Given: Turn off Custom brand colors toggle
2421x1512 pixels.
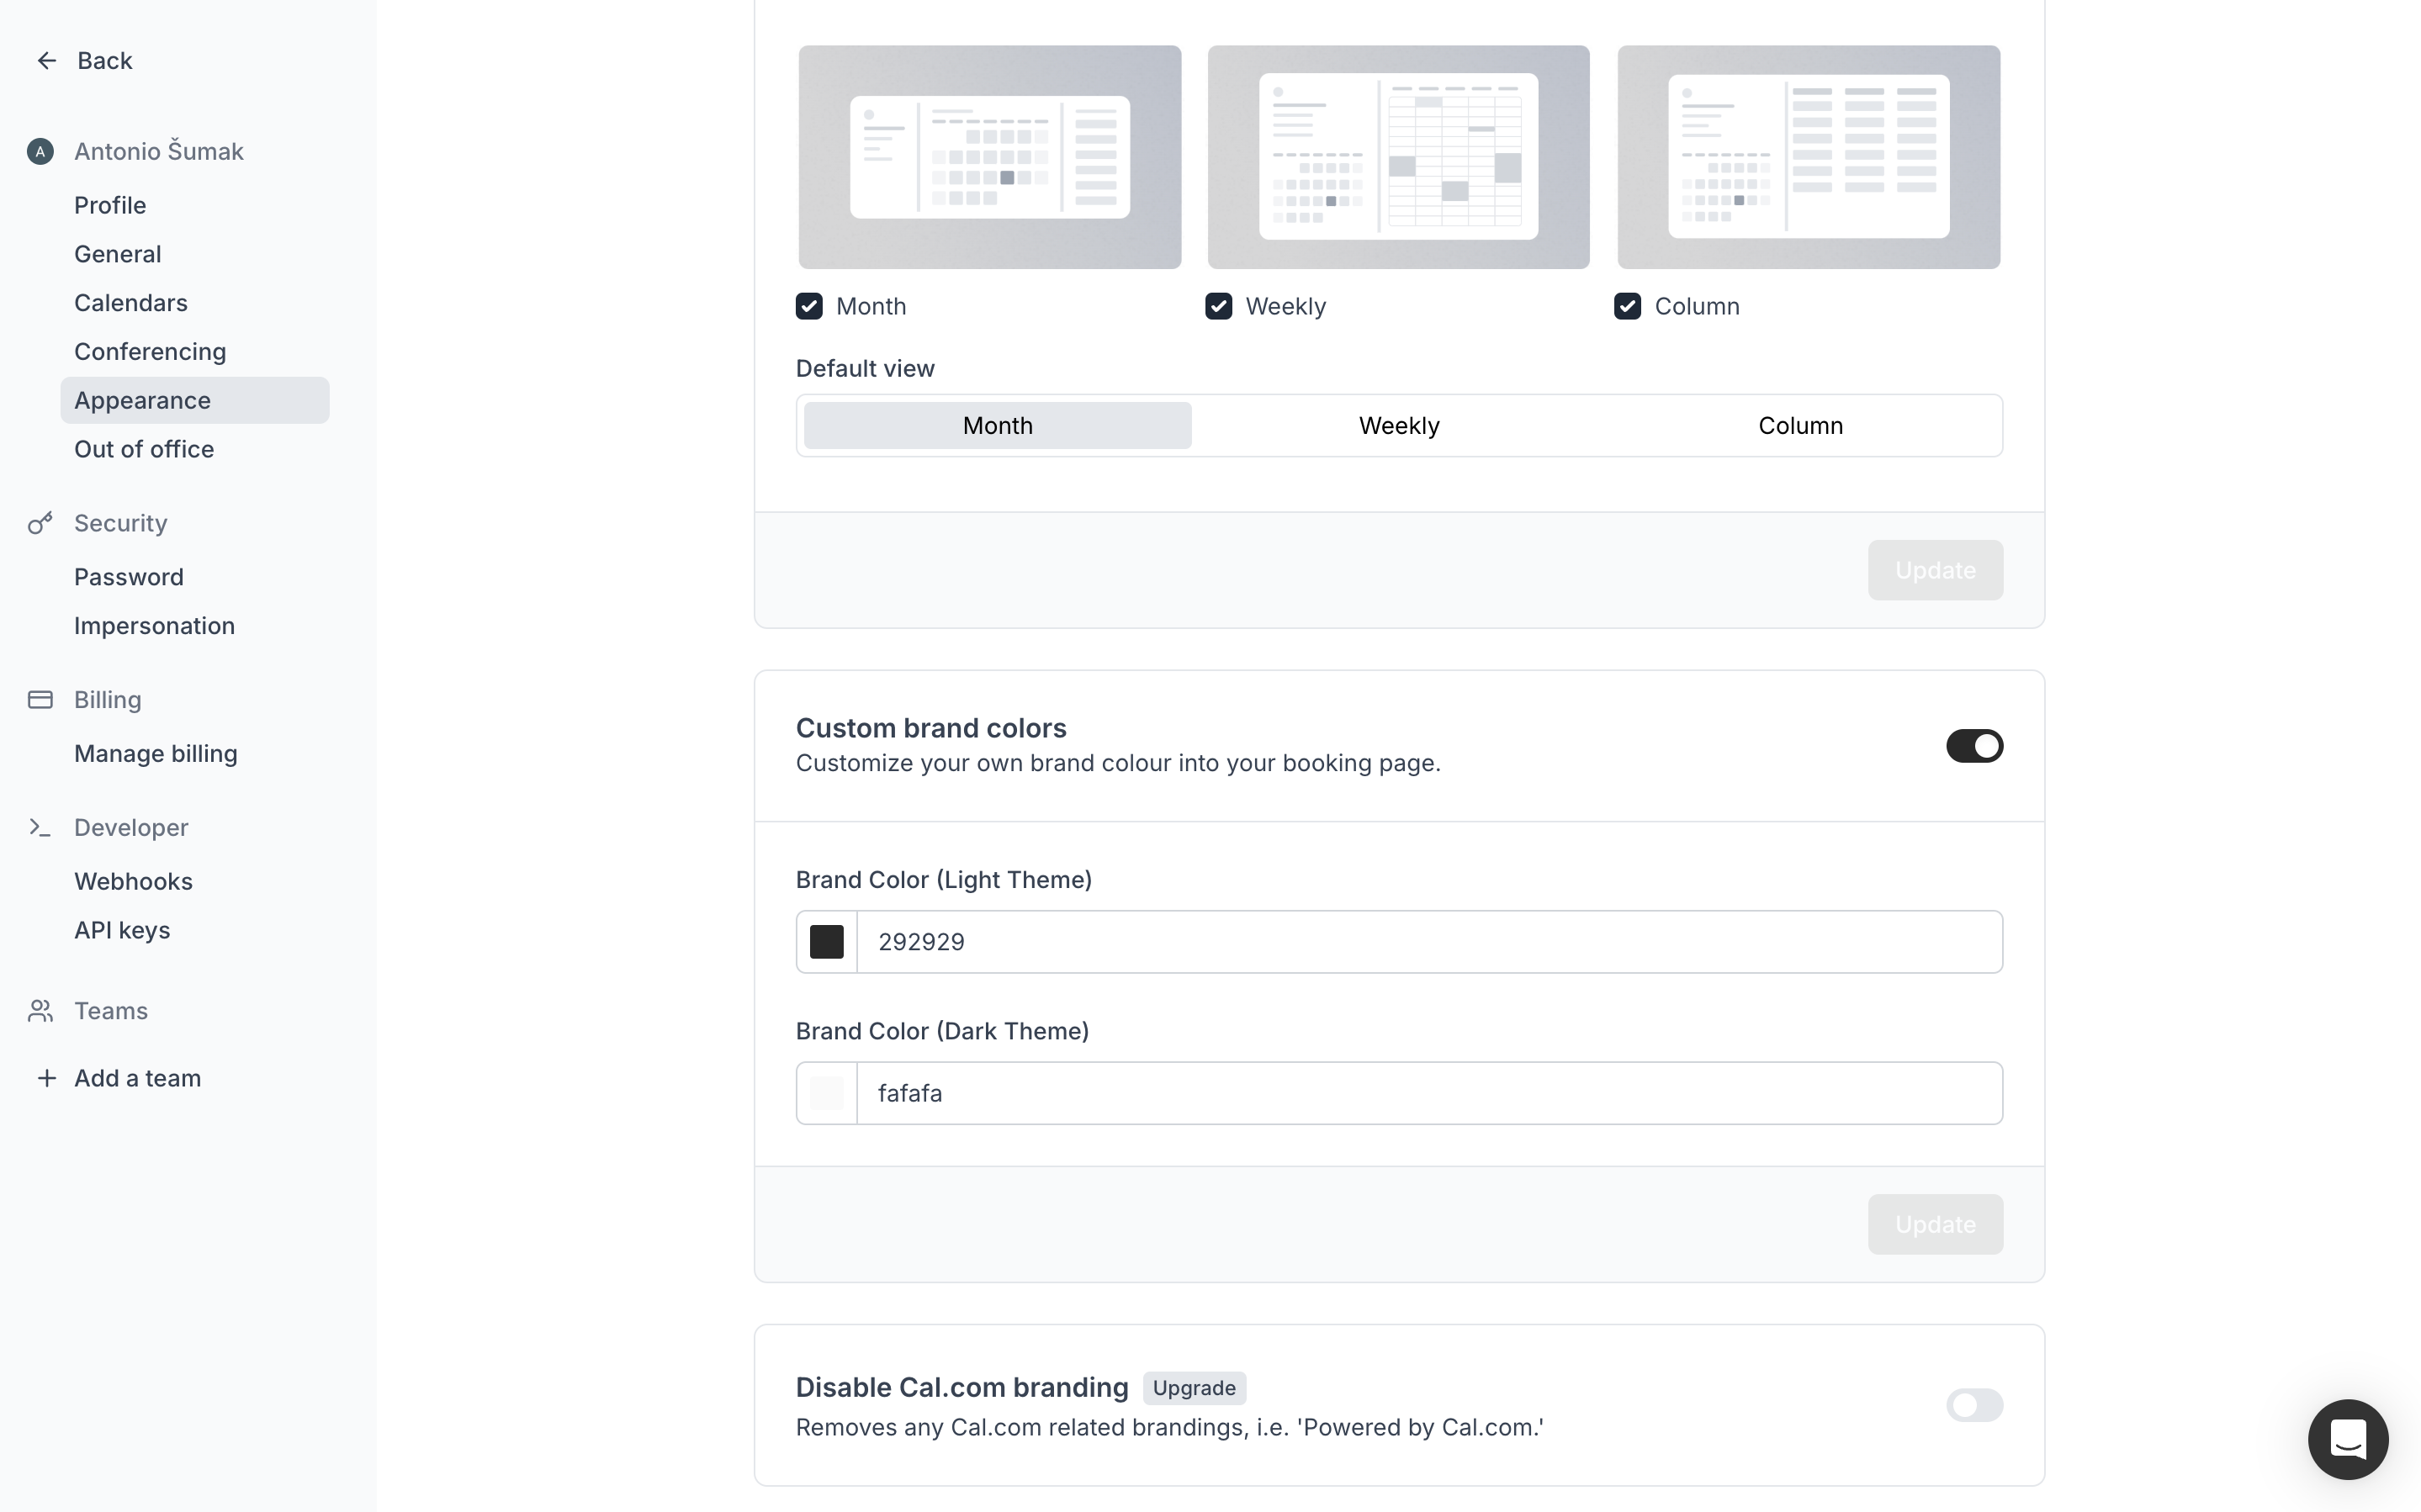Looking at the screenshot, I should pos(1973,746).
